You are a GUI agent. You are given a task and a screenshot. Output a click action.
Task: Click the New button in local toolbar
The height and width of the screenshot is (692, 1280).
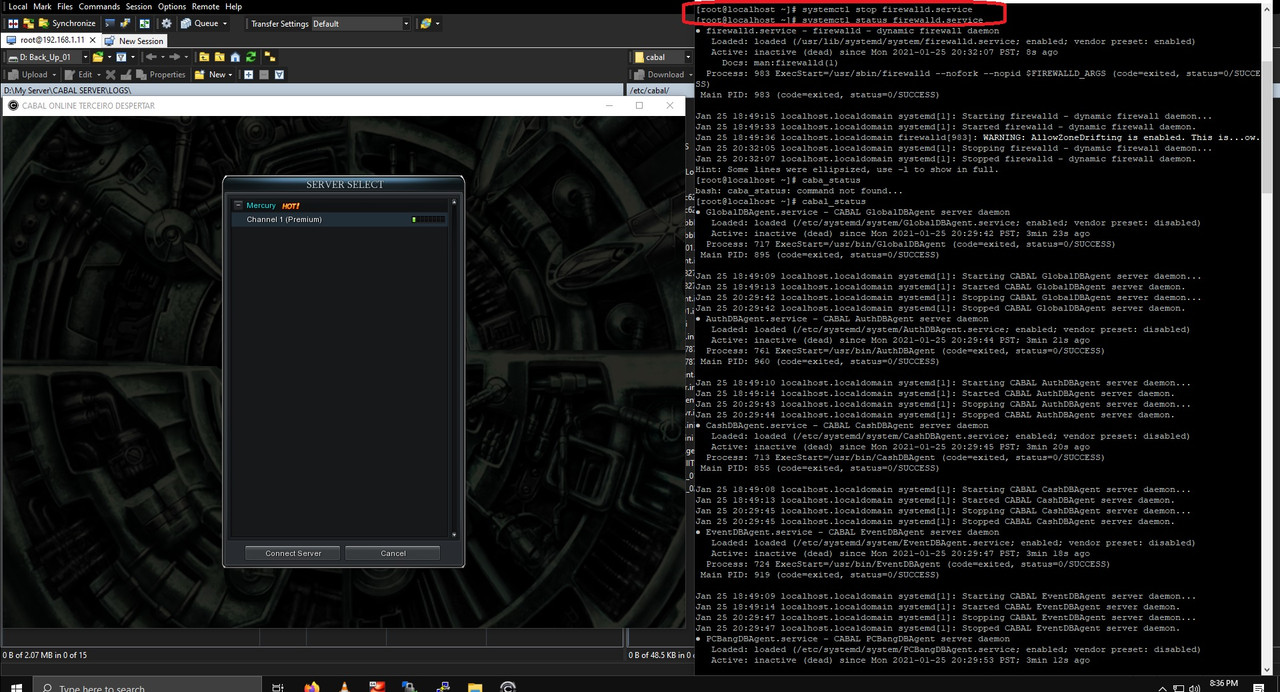(211, 74)
